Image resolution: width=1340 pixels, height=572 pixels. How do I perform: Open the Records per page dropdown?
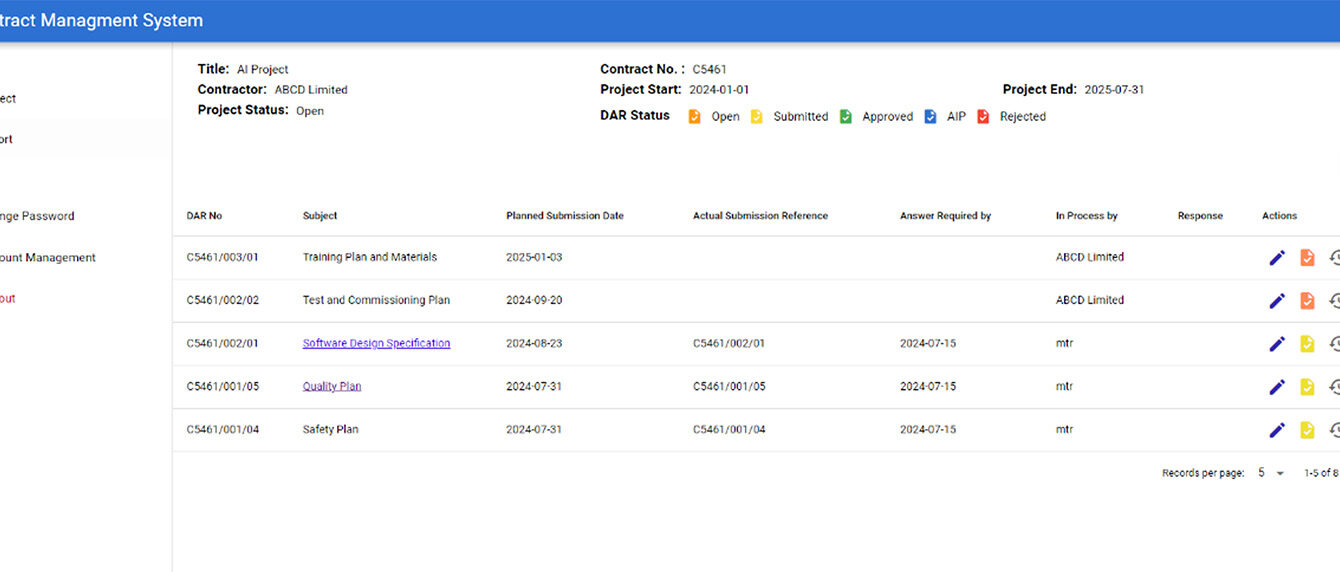pos(1270,473)
